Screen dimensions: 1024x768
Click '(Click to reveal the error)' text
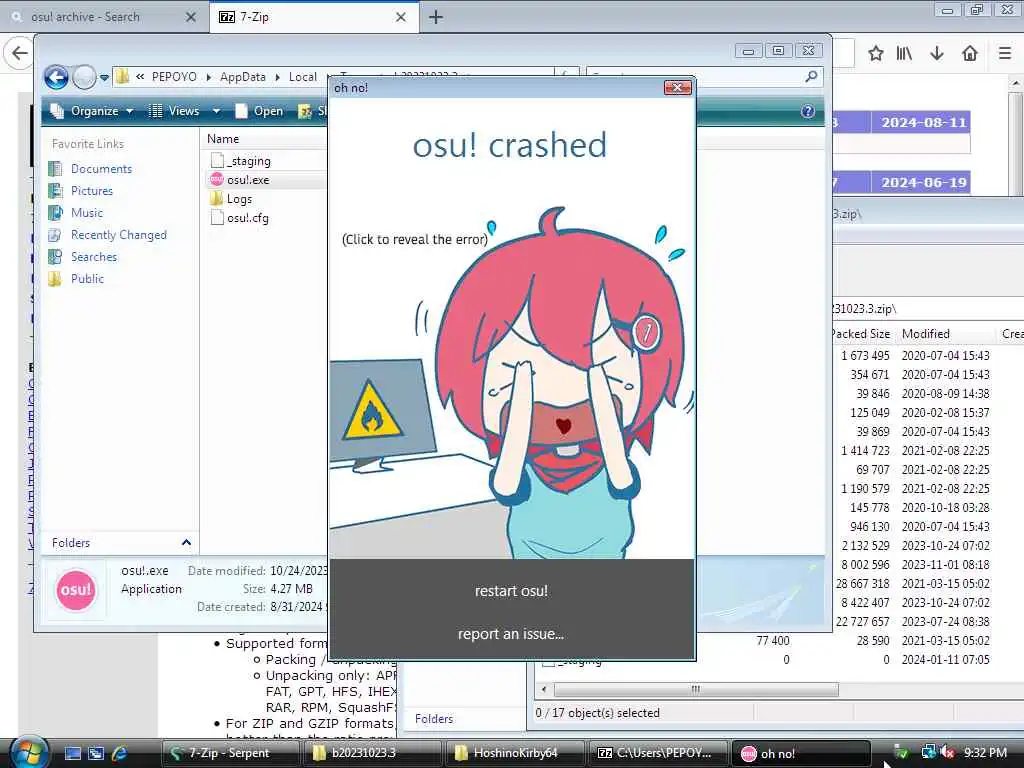(x=415, y=240)
